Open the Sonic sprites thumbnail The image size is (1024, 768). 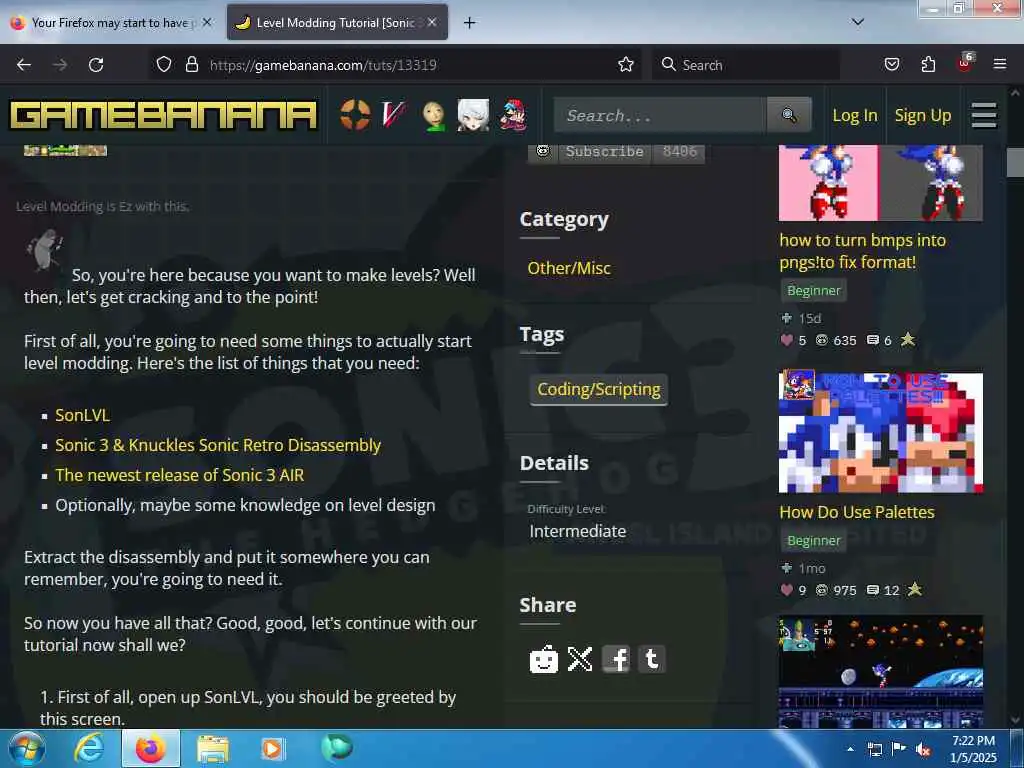(x=880, y=183)
